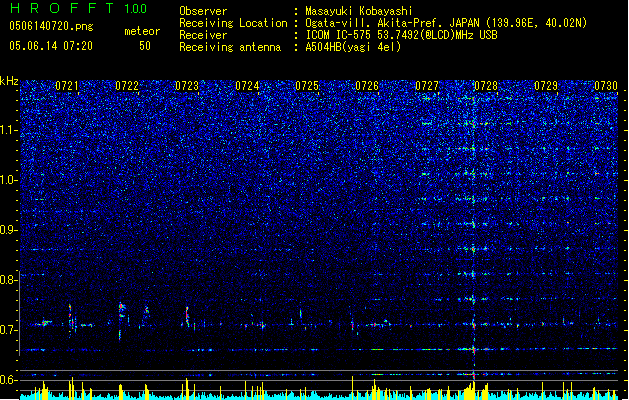629x400 pixels.
Task: Click the 0.6 kHz axis label
Action: click(x=9, y=380)
